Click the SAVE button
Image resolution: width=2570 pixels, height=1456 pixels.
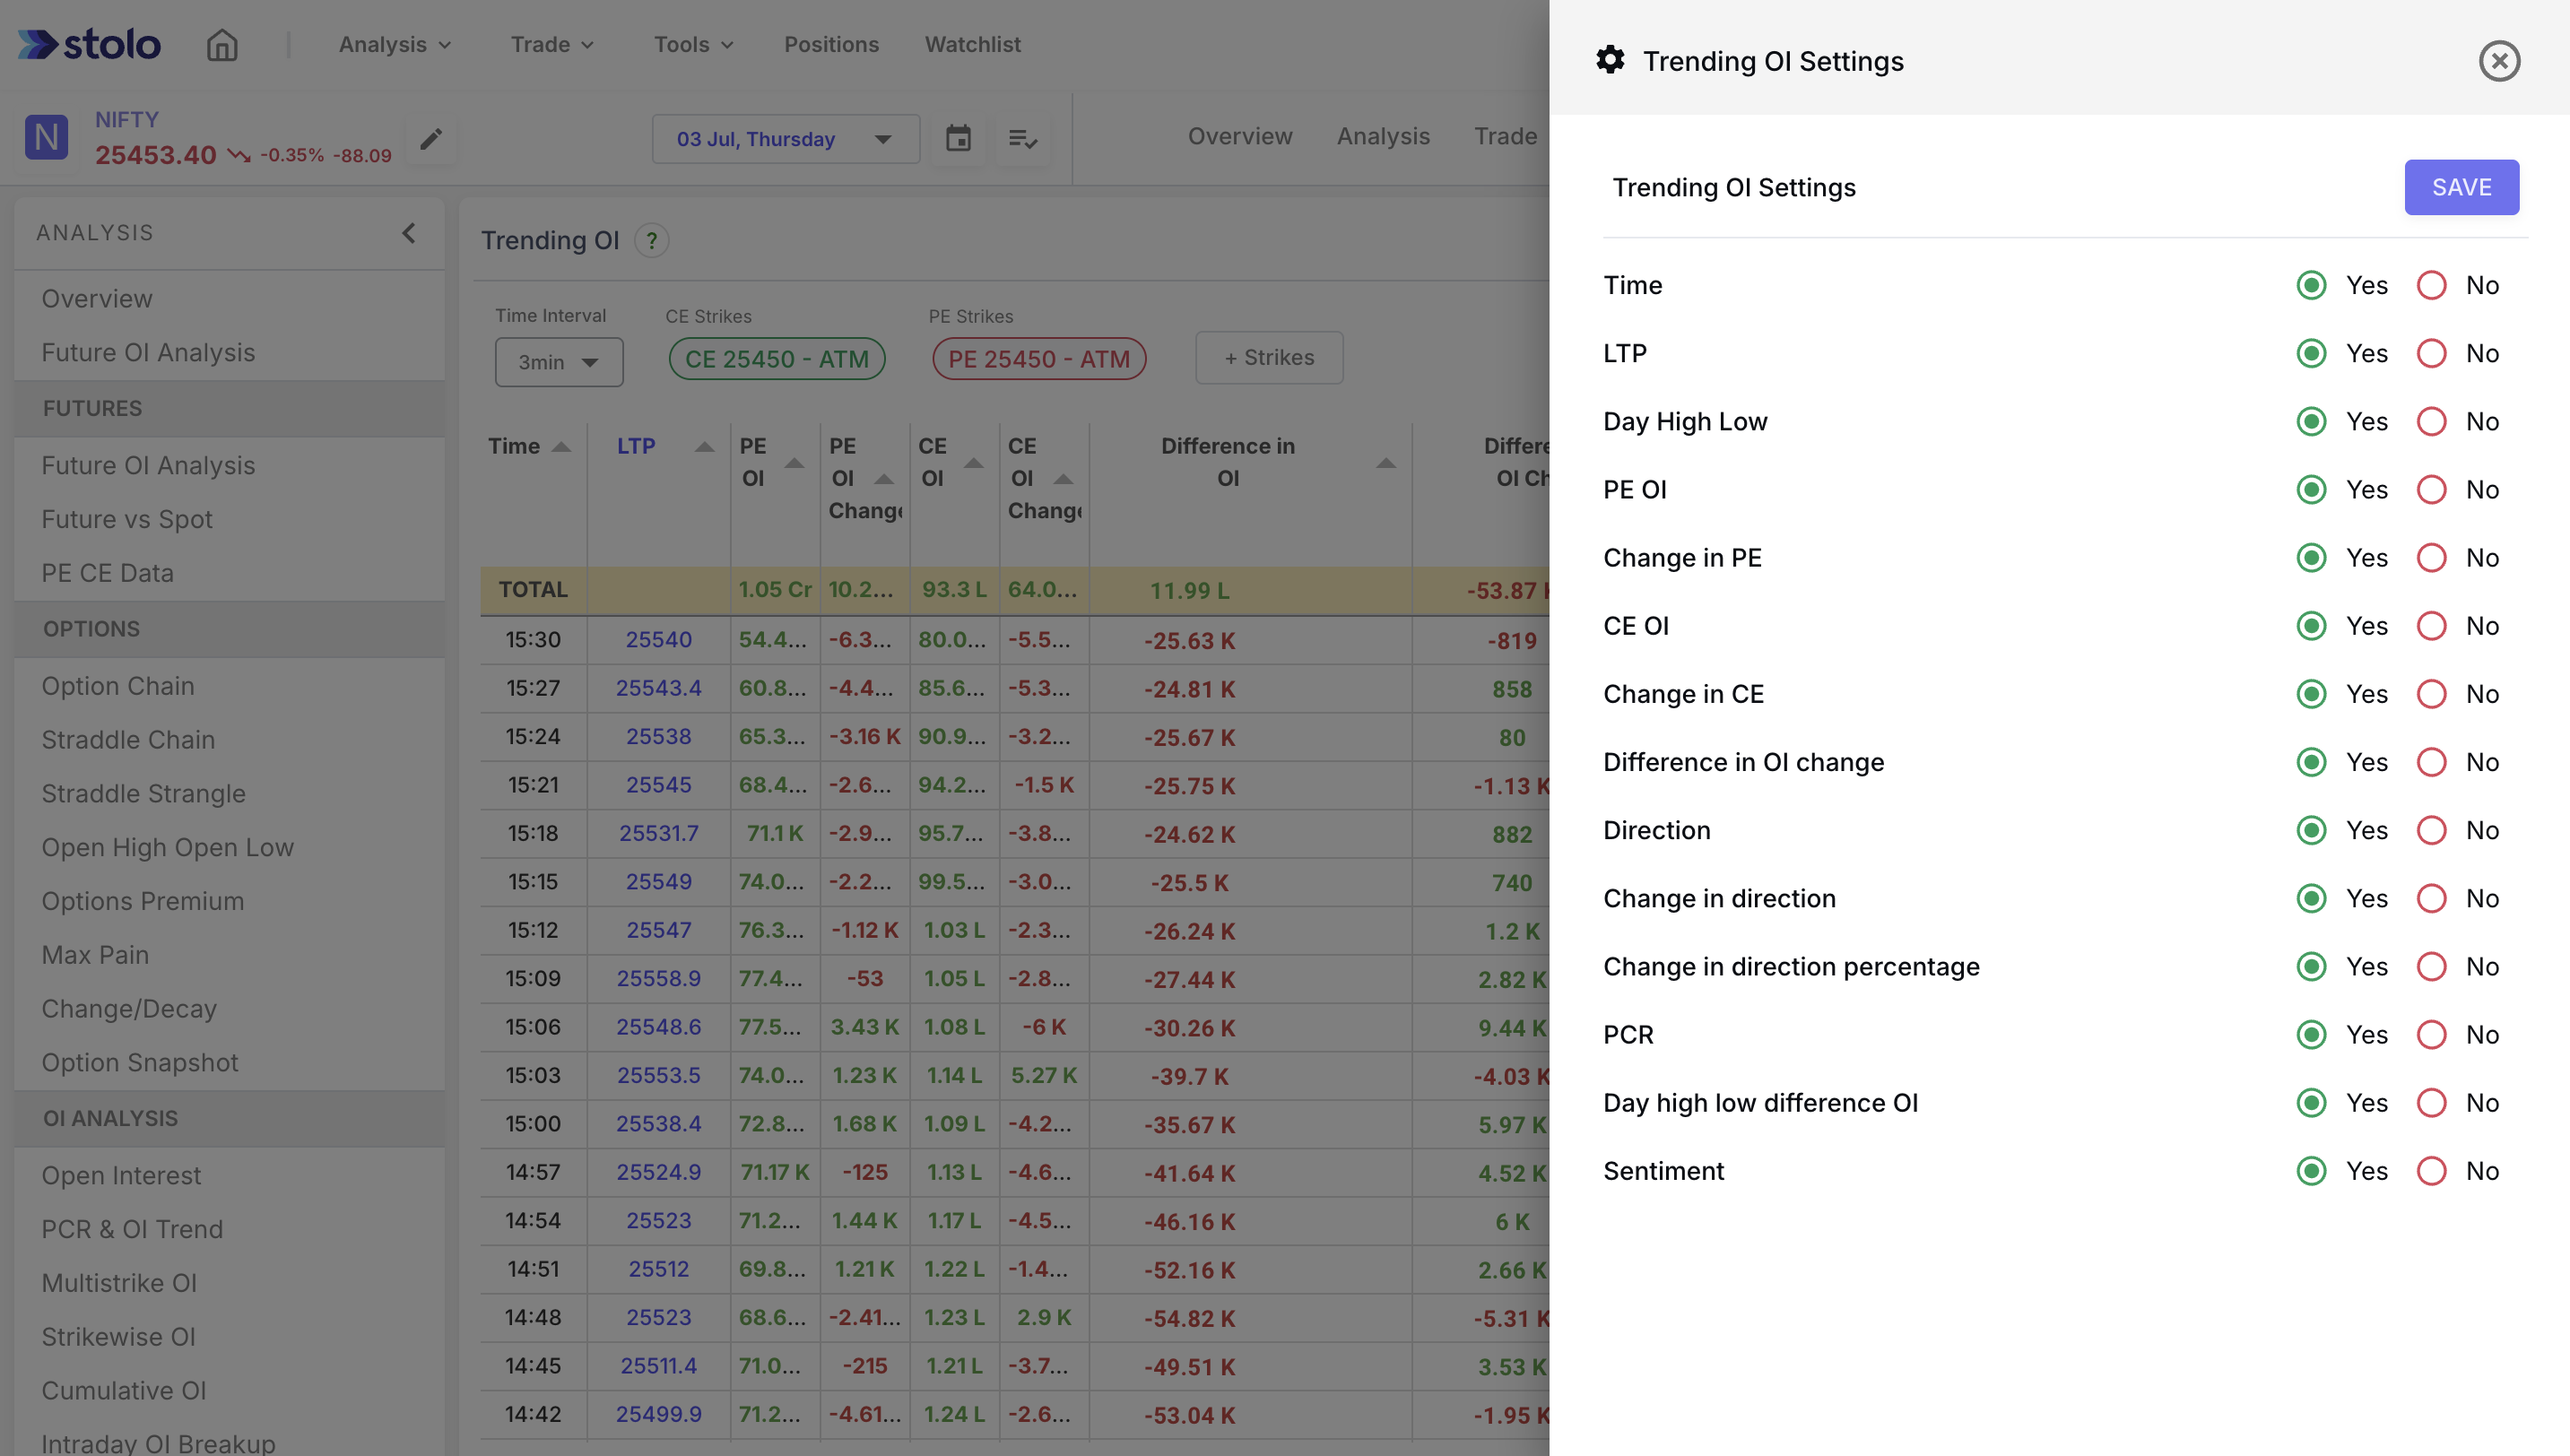2461,187
